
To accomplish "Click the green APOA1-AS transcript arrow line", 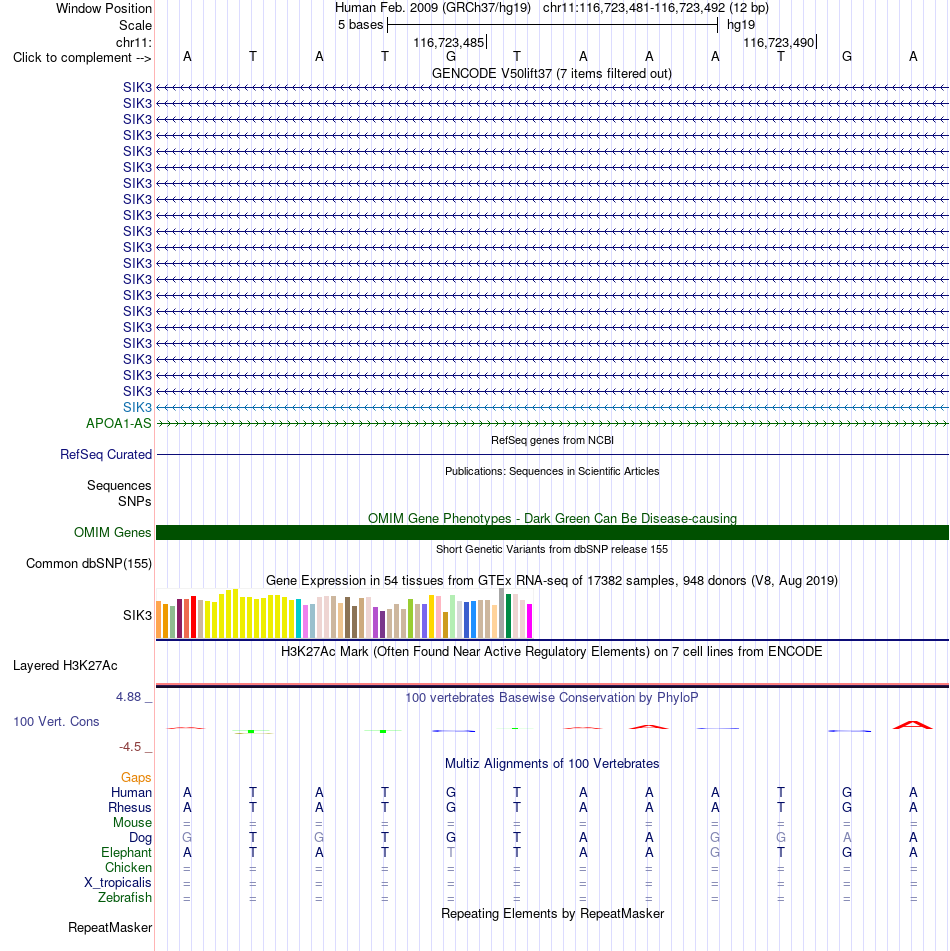I will [x=552, y=423].
